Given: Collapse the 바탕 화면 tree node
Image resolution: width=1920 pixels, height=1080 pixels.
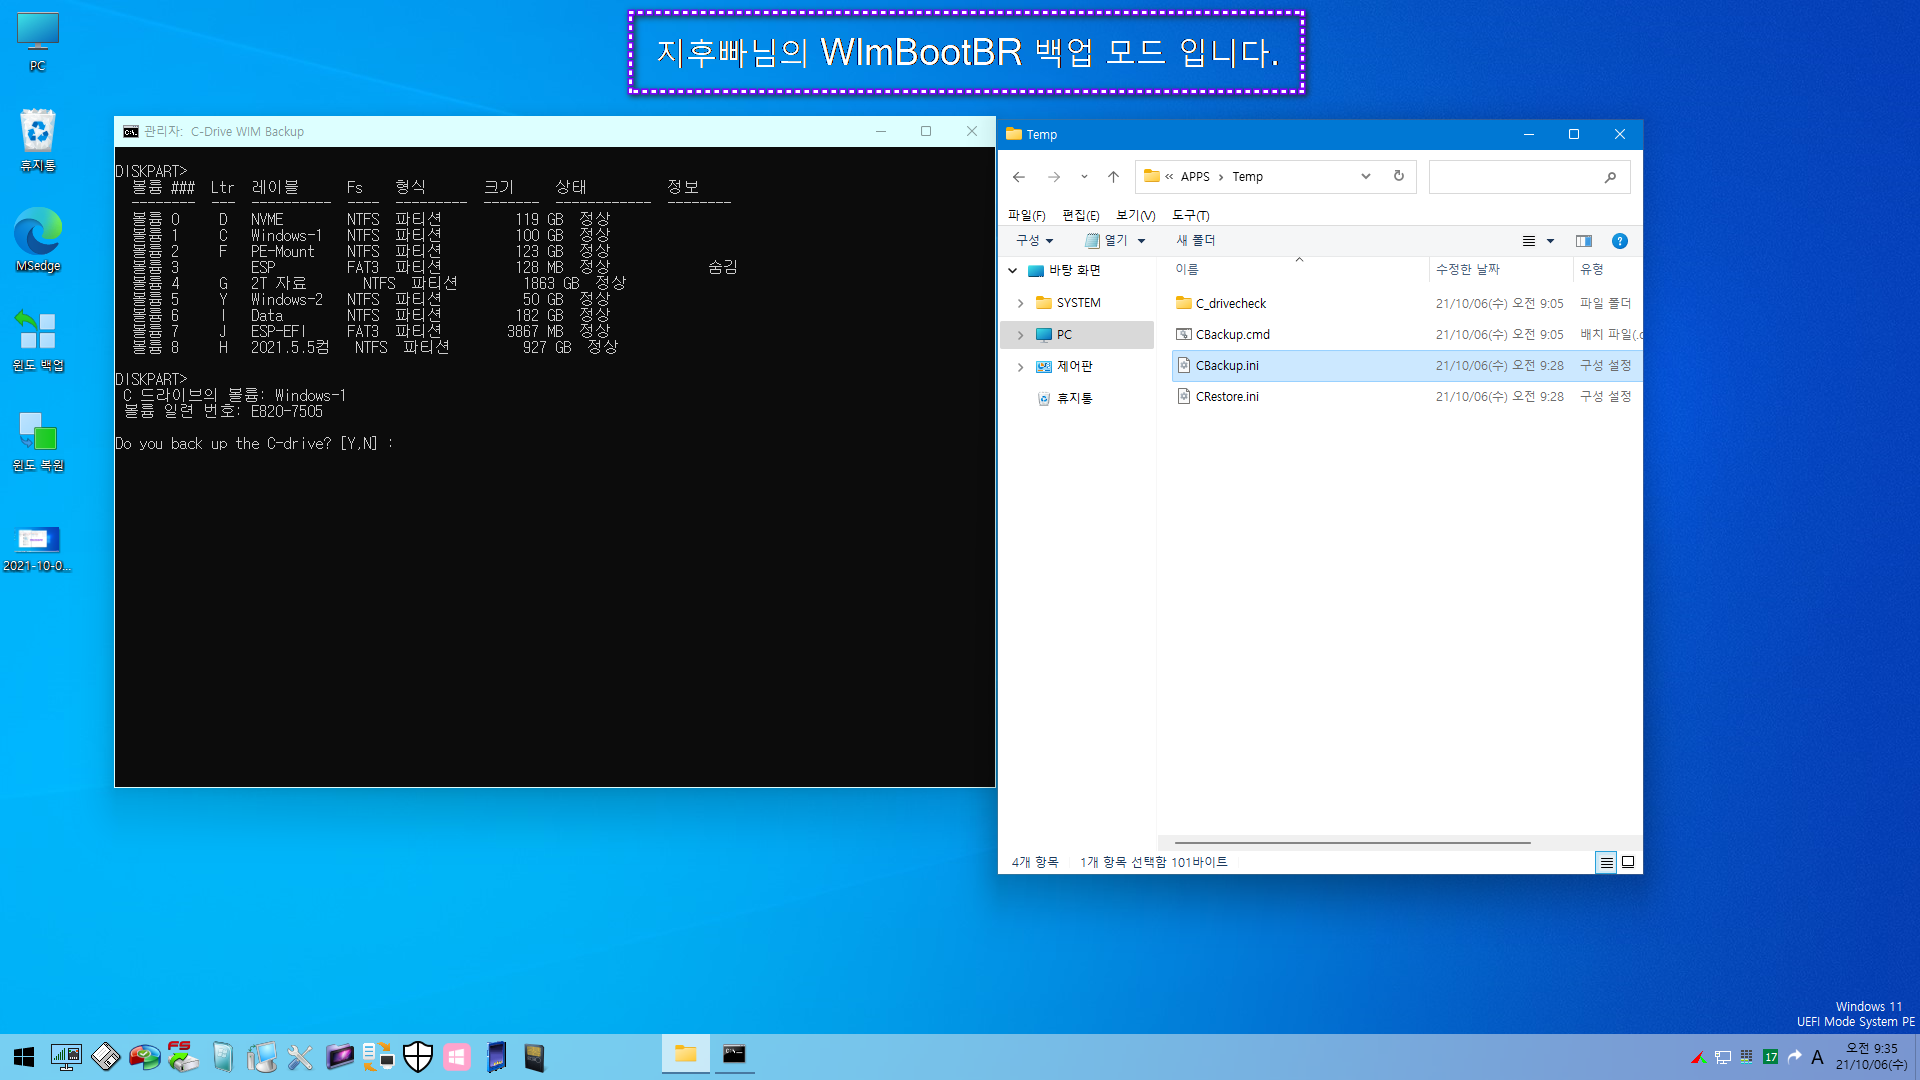Looking at the screenshot, I should coord(1013,271).
